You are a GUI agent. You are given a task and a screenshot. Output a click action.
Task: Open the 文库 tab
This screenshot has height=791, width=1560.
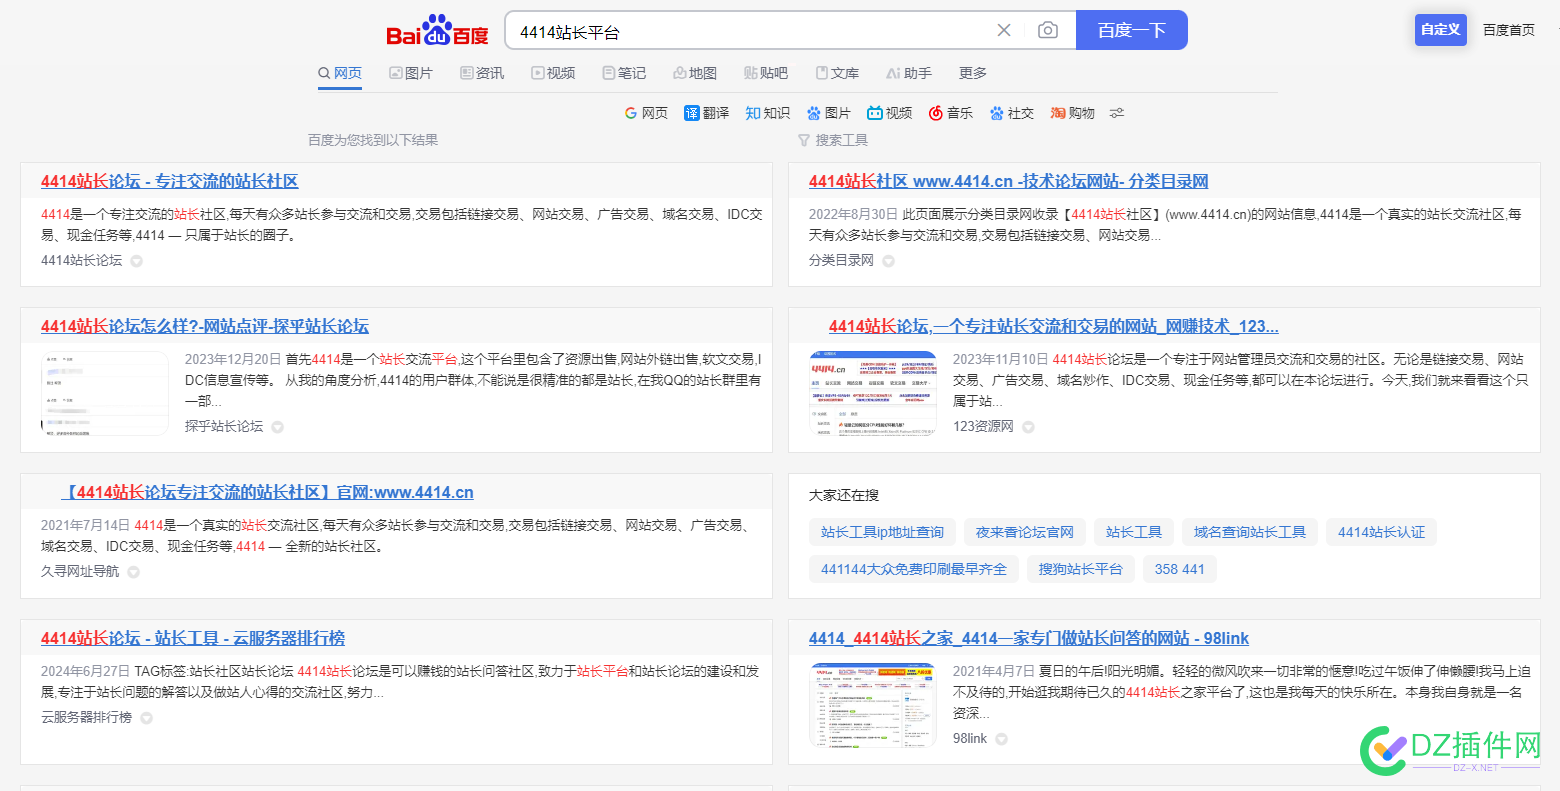tap(837, 73)
